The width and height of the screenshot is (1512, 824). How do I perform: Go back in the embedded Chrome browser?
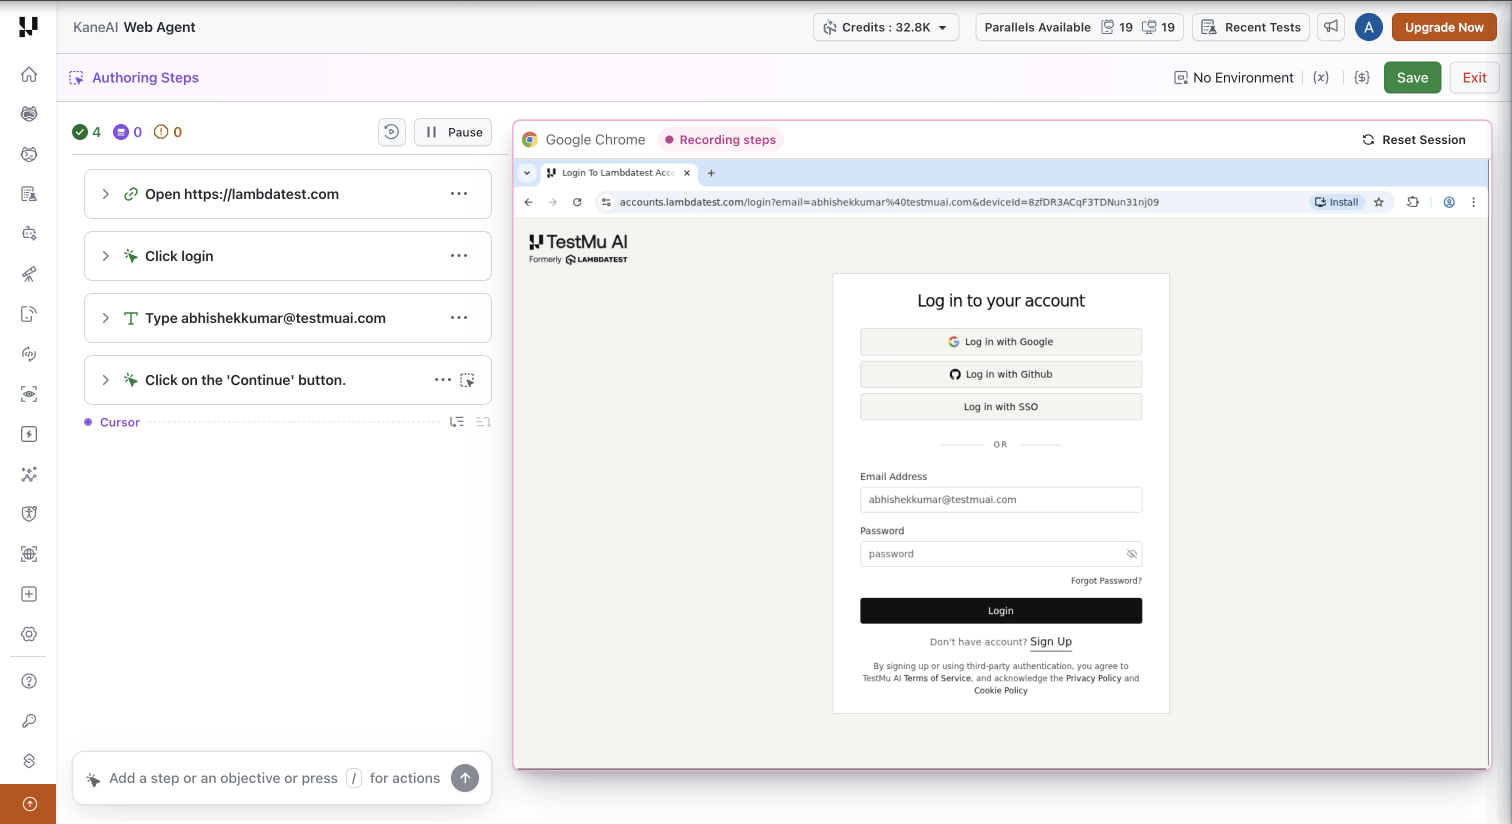click(x=529, y=202)
